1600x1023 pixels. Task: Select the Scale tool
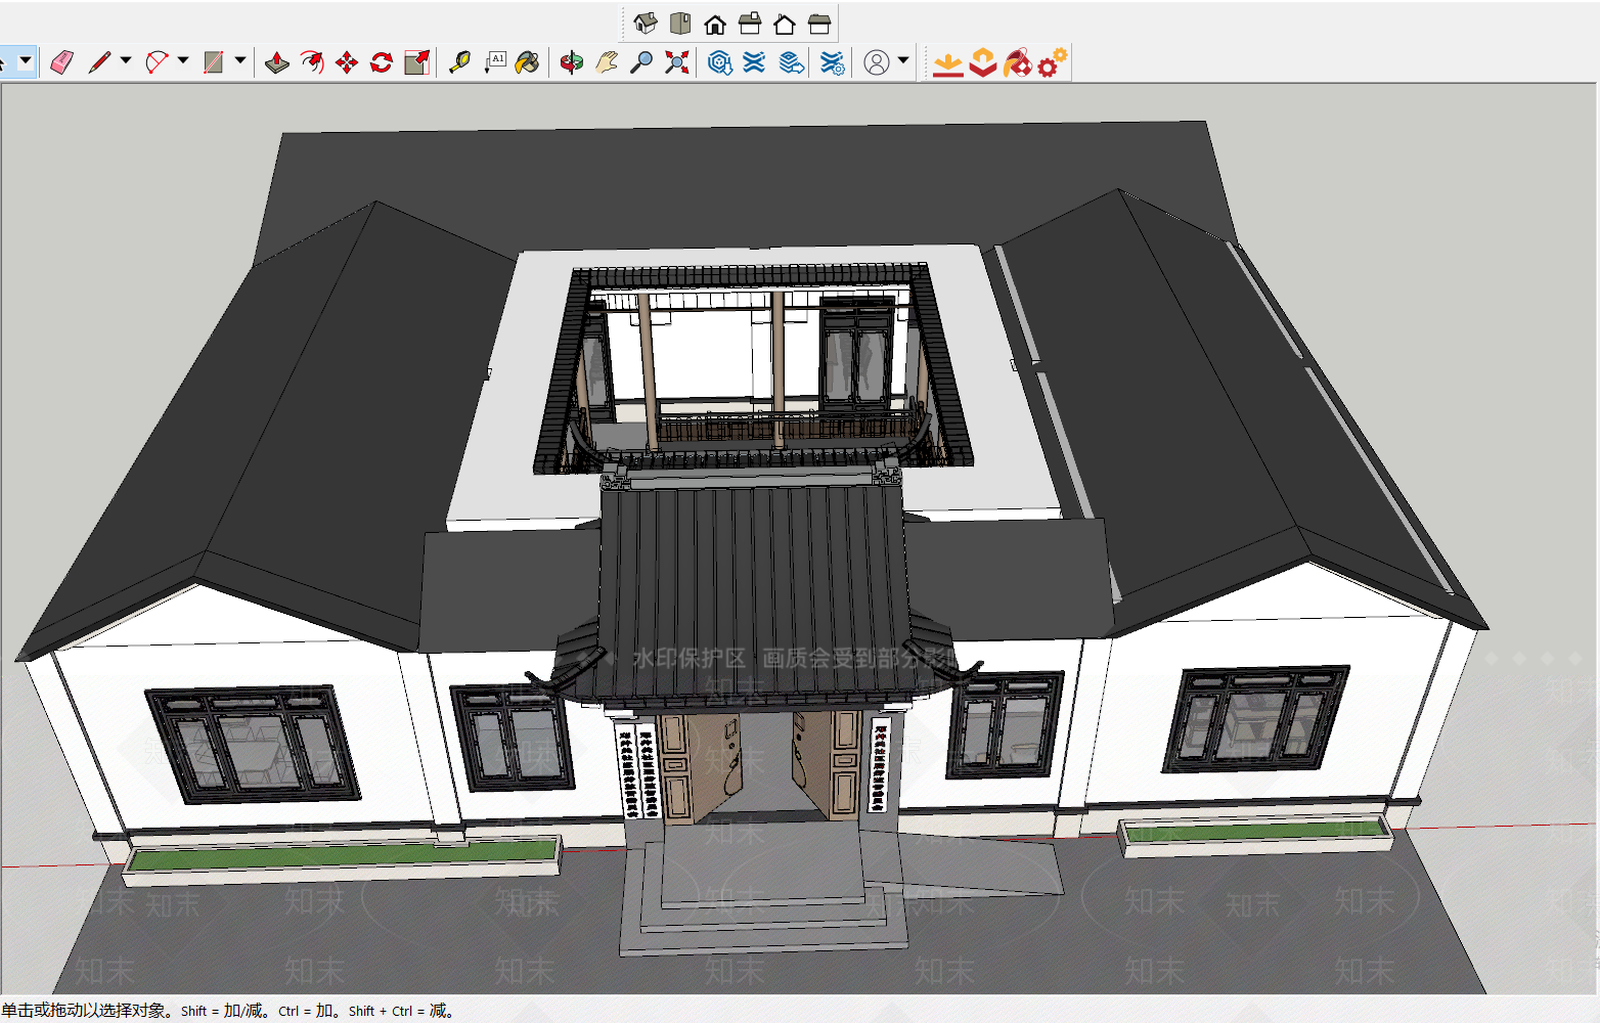(417, 63)
